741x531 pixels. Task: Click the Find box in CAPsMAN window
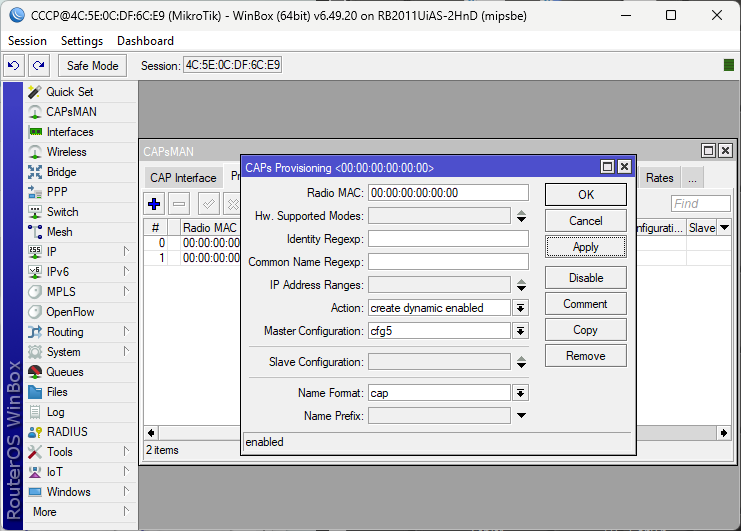[x=701, y=204]
